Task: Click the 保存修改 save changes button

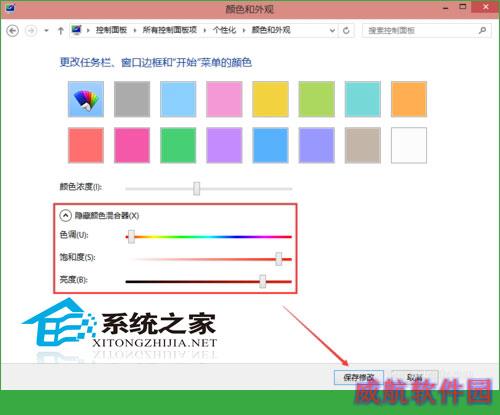Action: (x=359, y=377)
